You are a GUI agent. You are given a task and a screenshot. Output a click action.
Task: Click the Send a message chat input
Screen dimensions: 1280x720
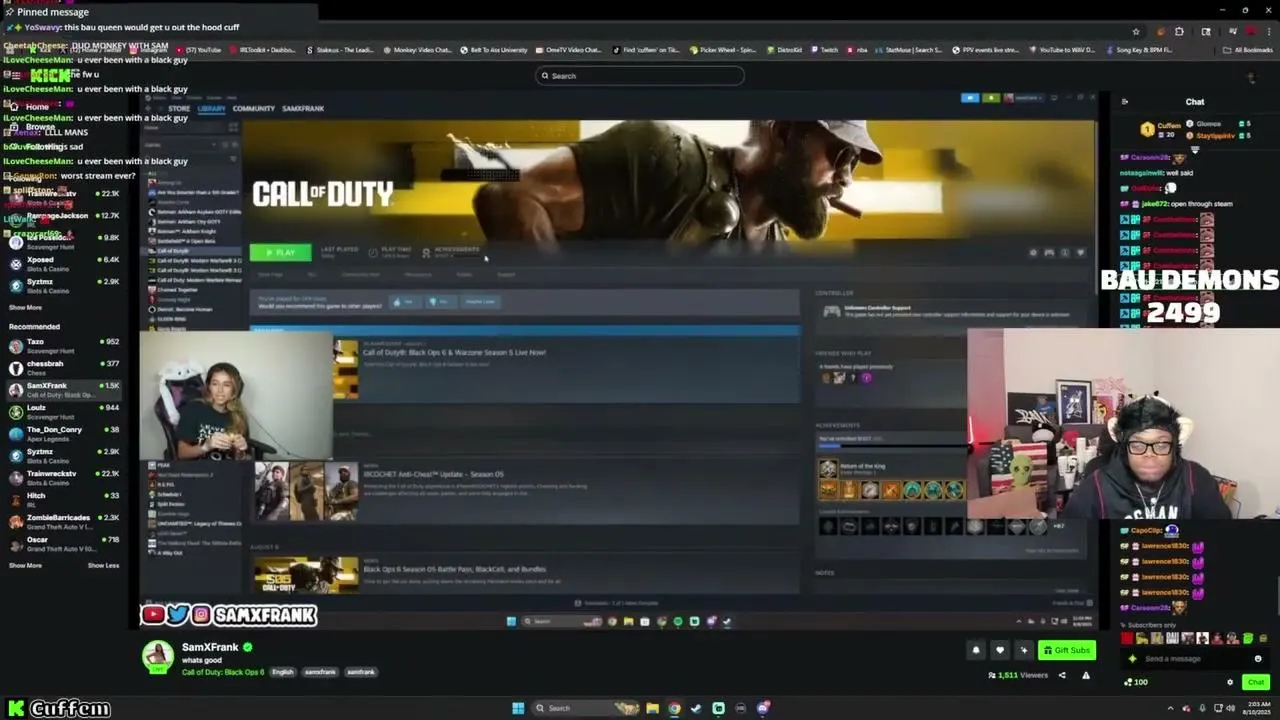pos(1195,659)
